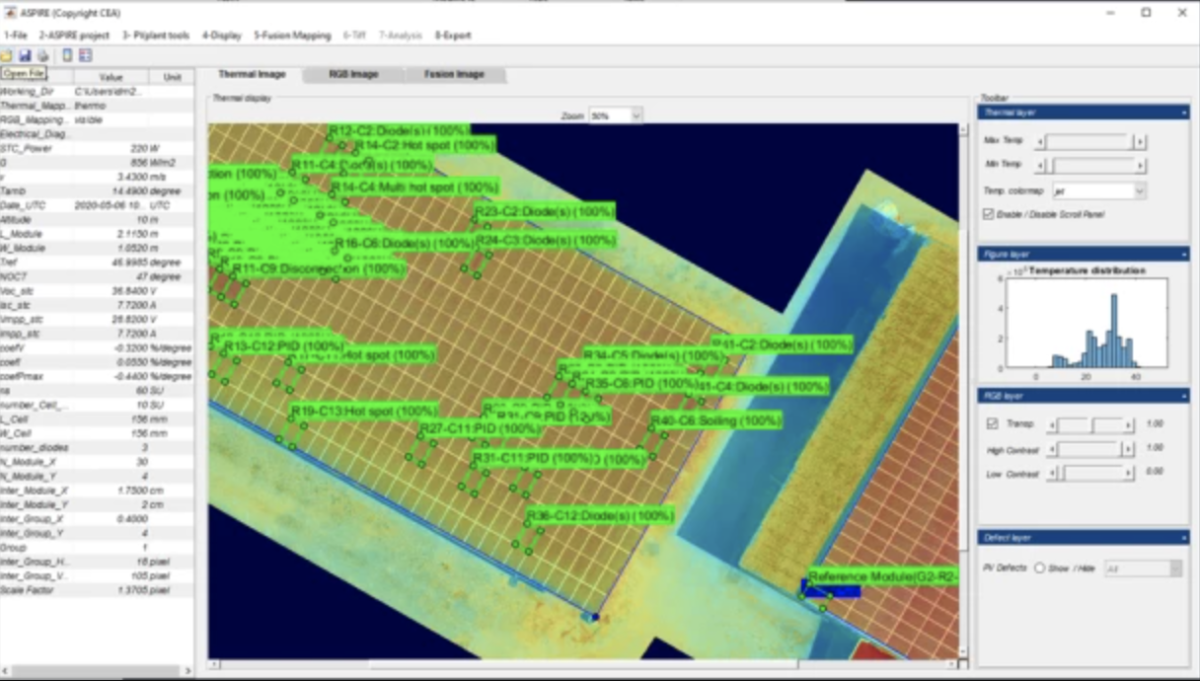
Task: Click the High Contrast slider track
Action: coord(1089,450)
